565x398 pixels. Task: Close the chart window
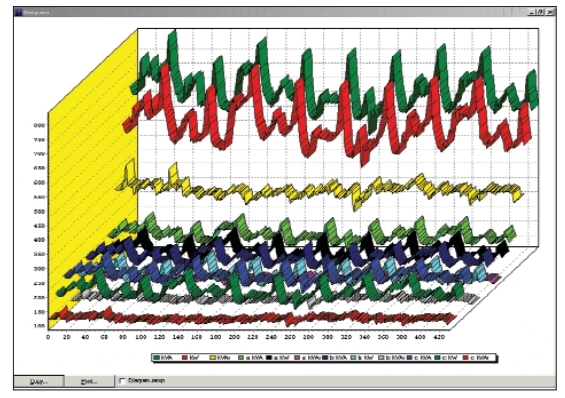pyautogui.click(x=550, y=12)
